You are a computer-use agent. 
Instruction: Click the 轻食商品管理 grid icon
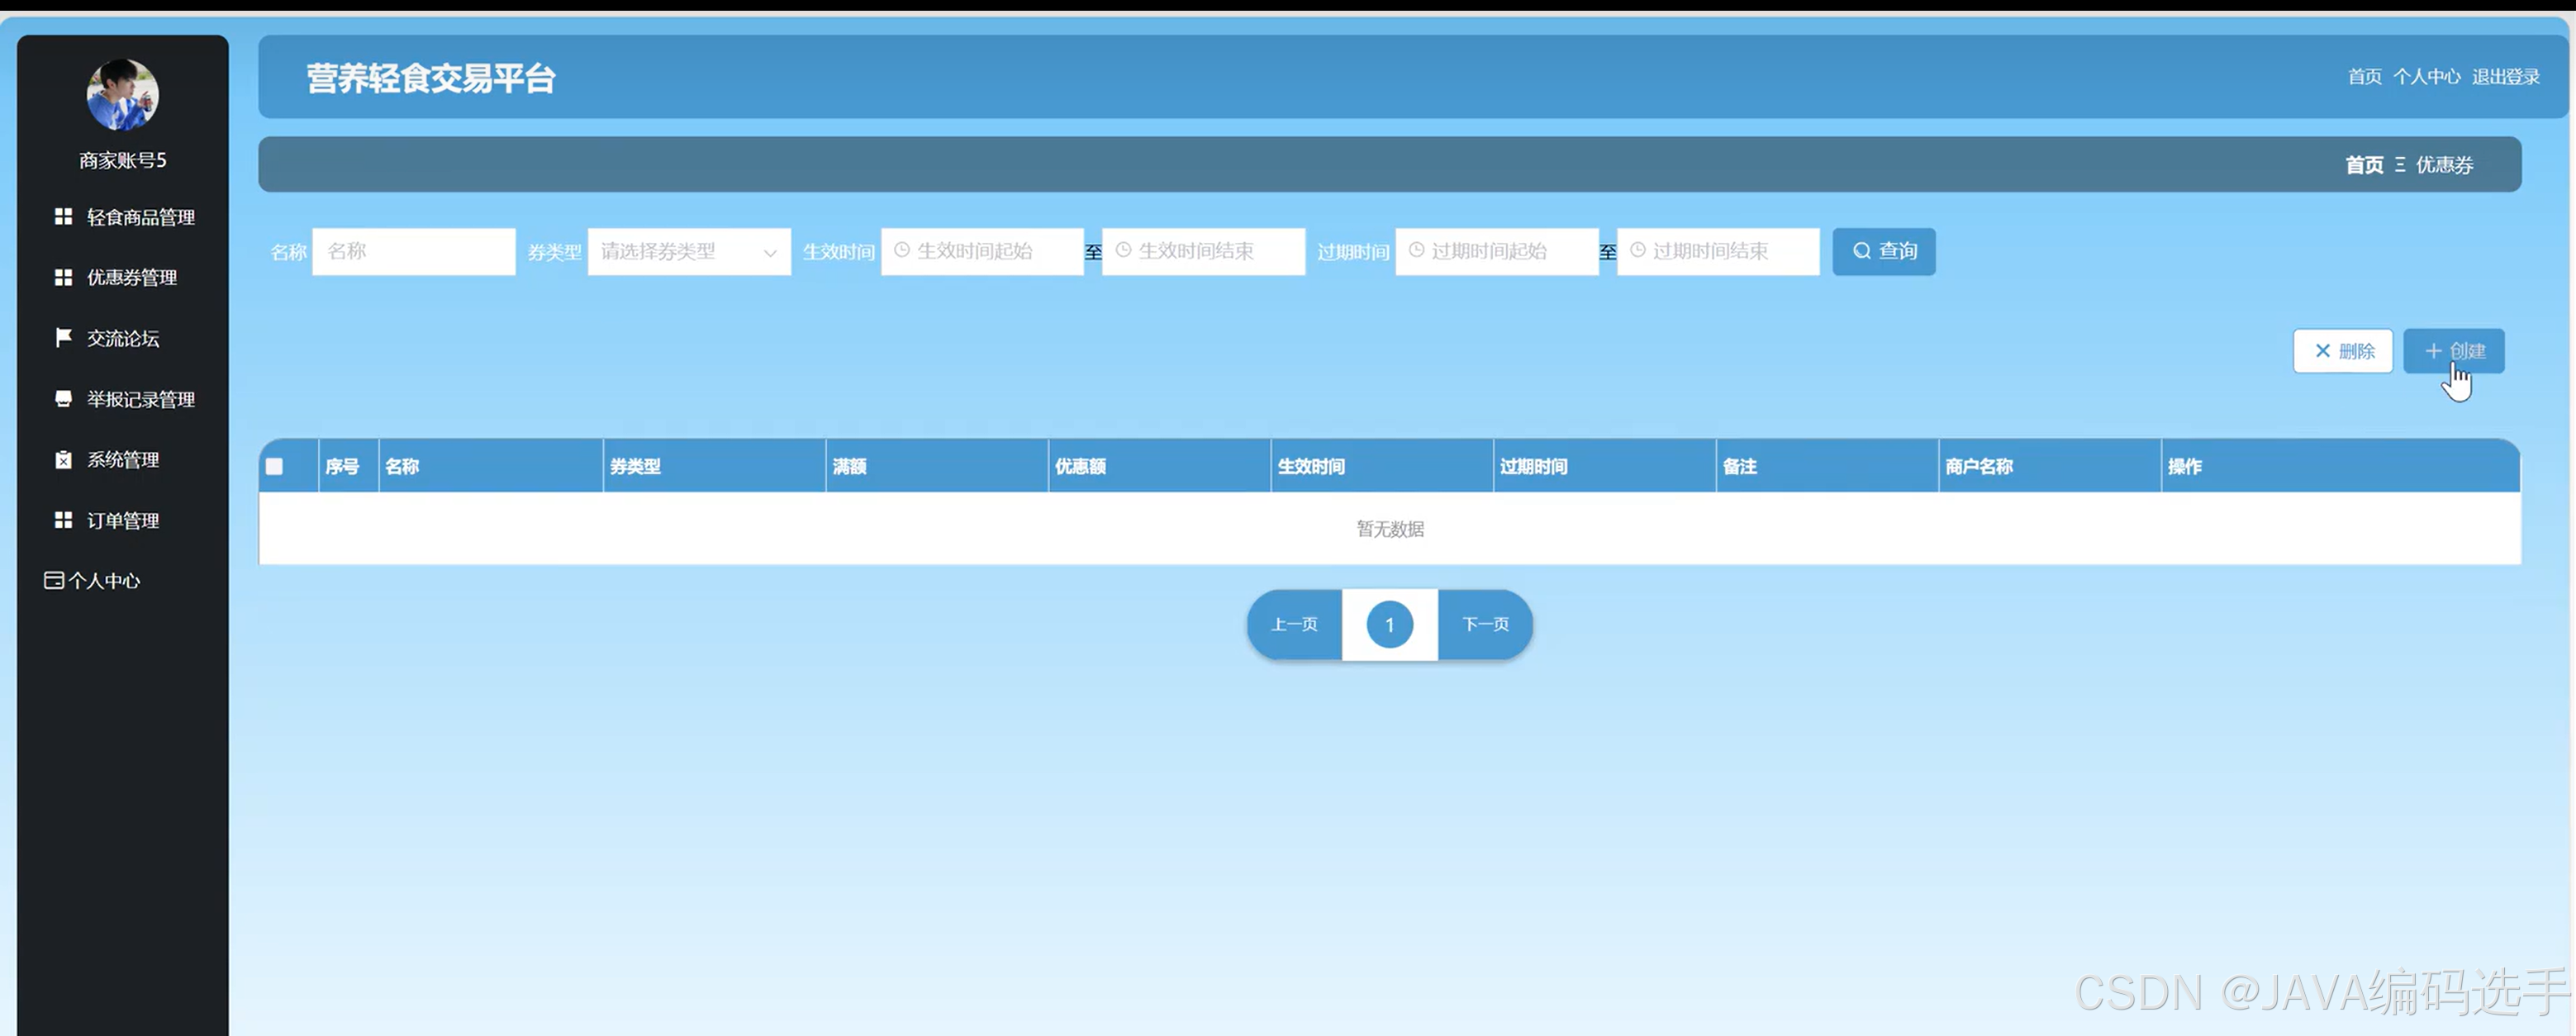[63, 217]
